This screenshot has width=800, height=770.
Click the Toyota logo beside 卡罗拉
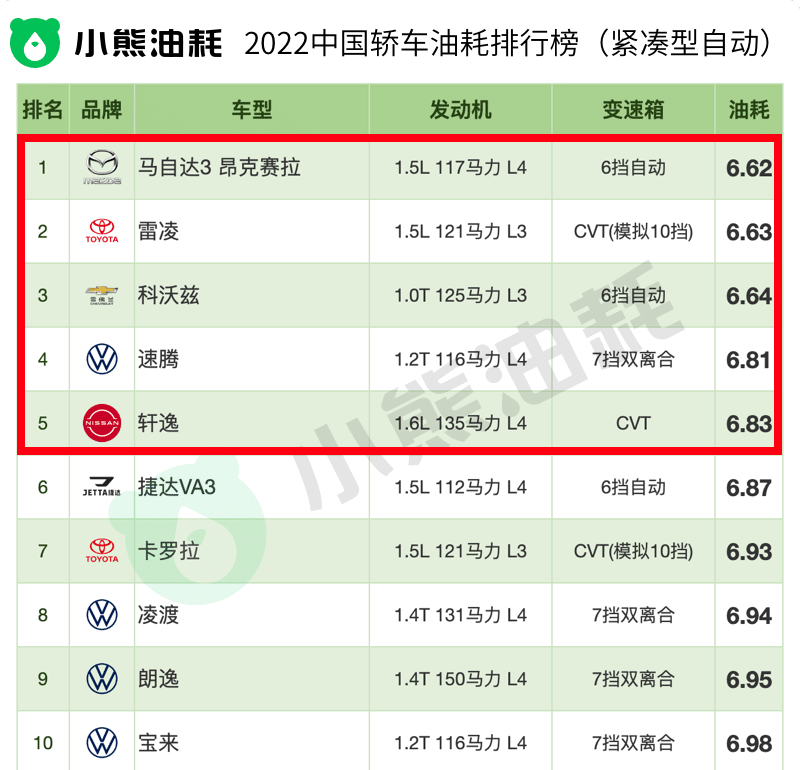click(102, 551)
